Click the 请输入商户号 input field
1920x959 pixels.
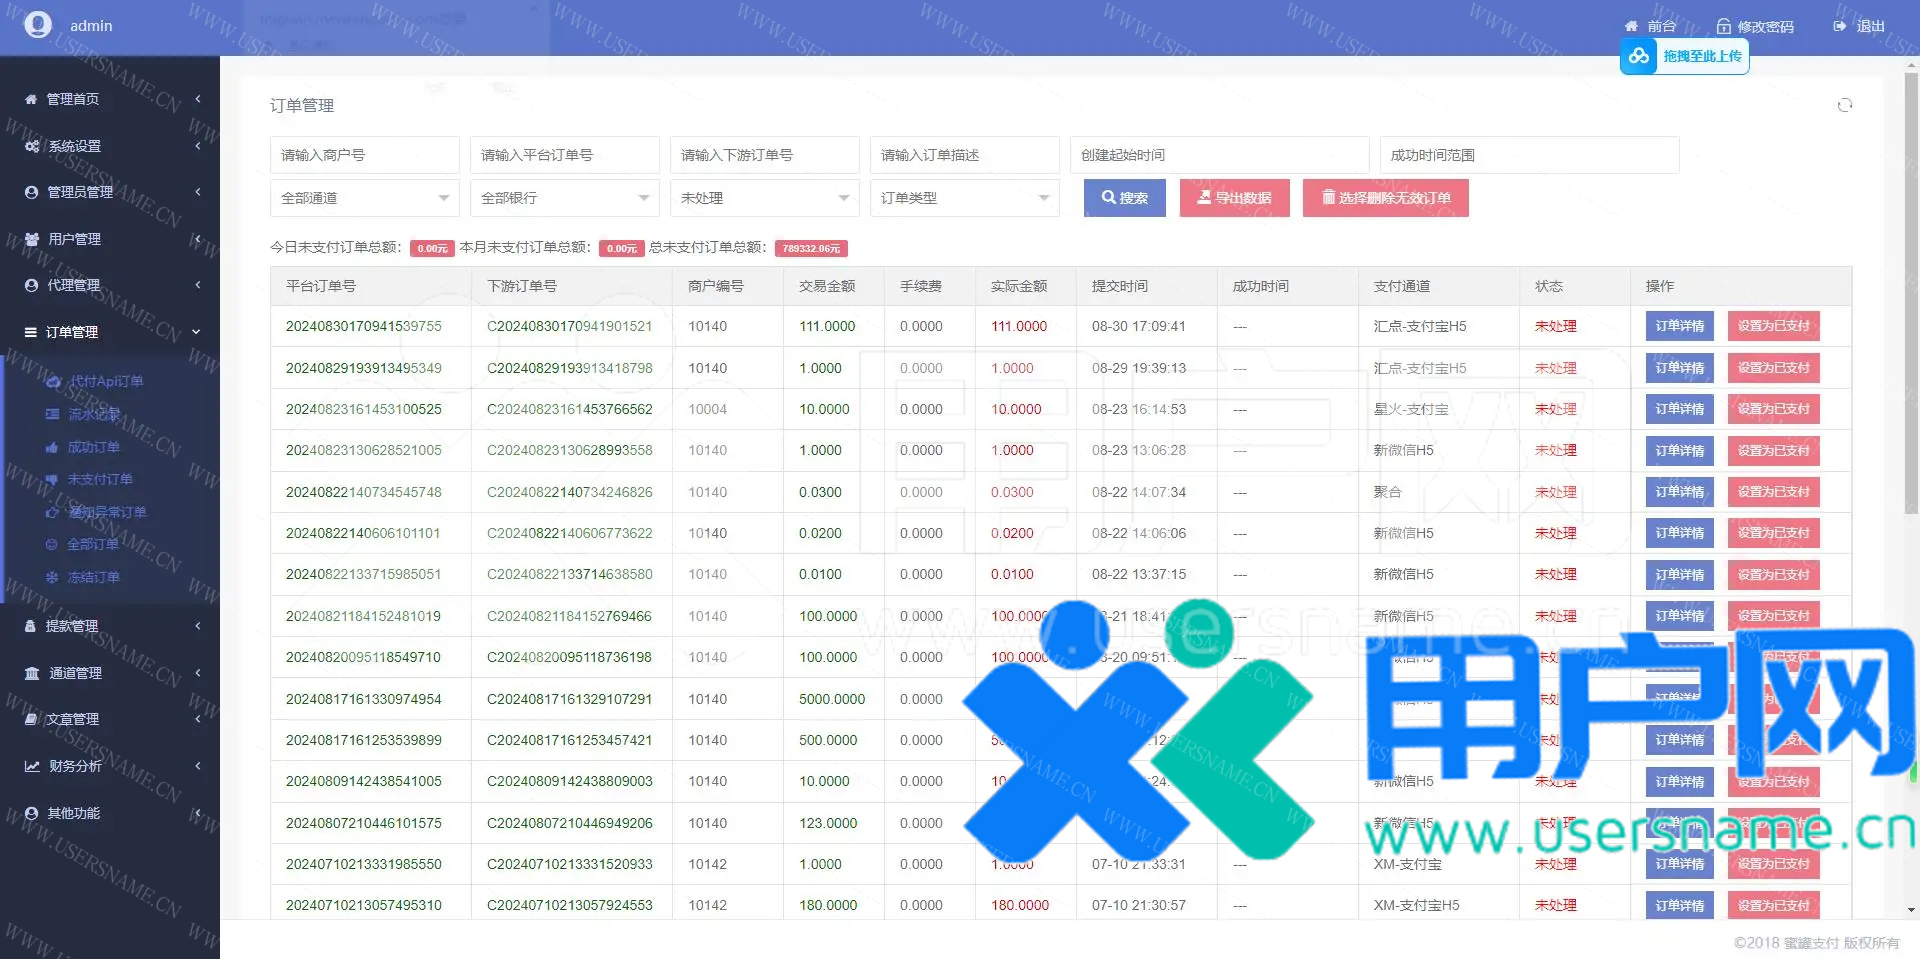point(364,155)
